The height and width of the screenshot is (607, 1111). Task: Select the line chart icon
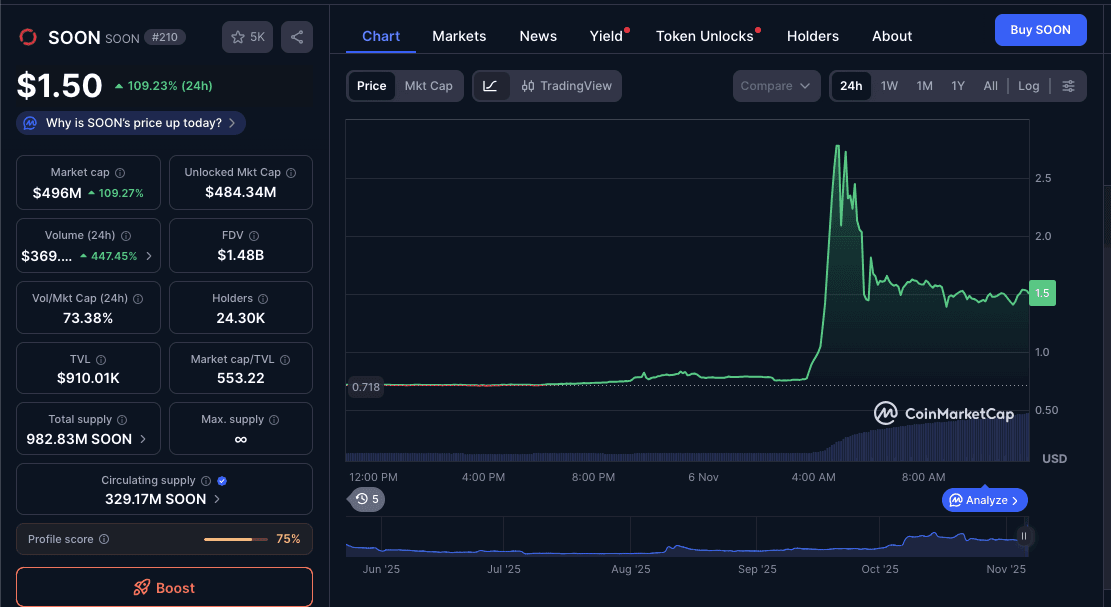tap(489, 86)
